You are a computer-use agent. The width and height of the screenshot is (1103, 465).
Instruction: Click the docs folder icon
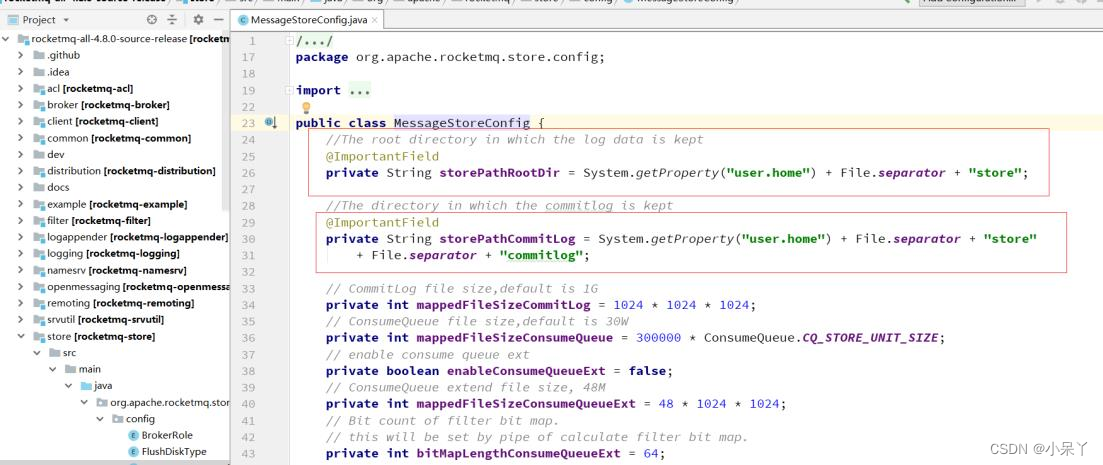[x=39, y=187]
